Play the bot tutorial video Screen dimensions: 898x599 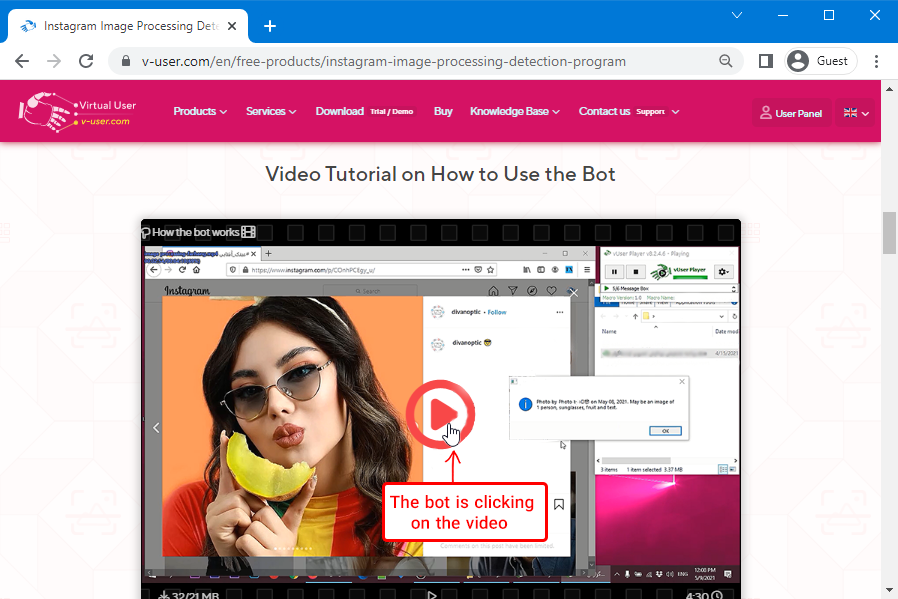click(x=440, y=414)
